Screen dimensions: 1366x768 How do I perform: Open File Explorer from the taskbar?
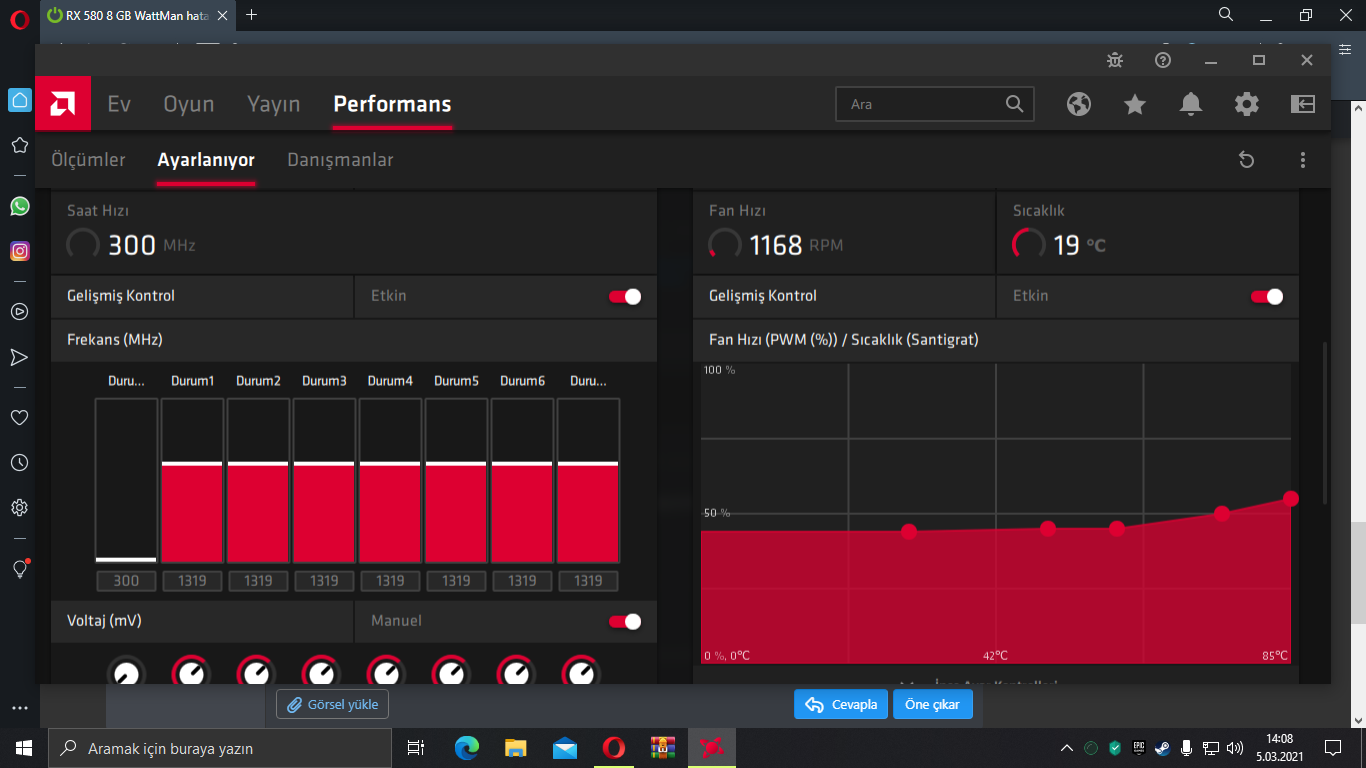tap(515, 748)
